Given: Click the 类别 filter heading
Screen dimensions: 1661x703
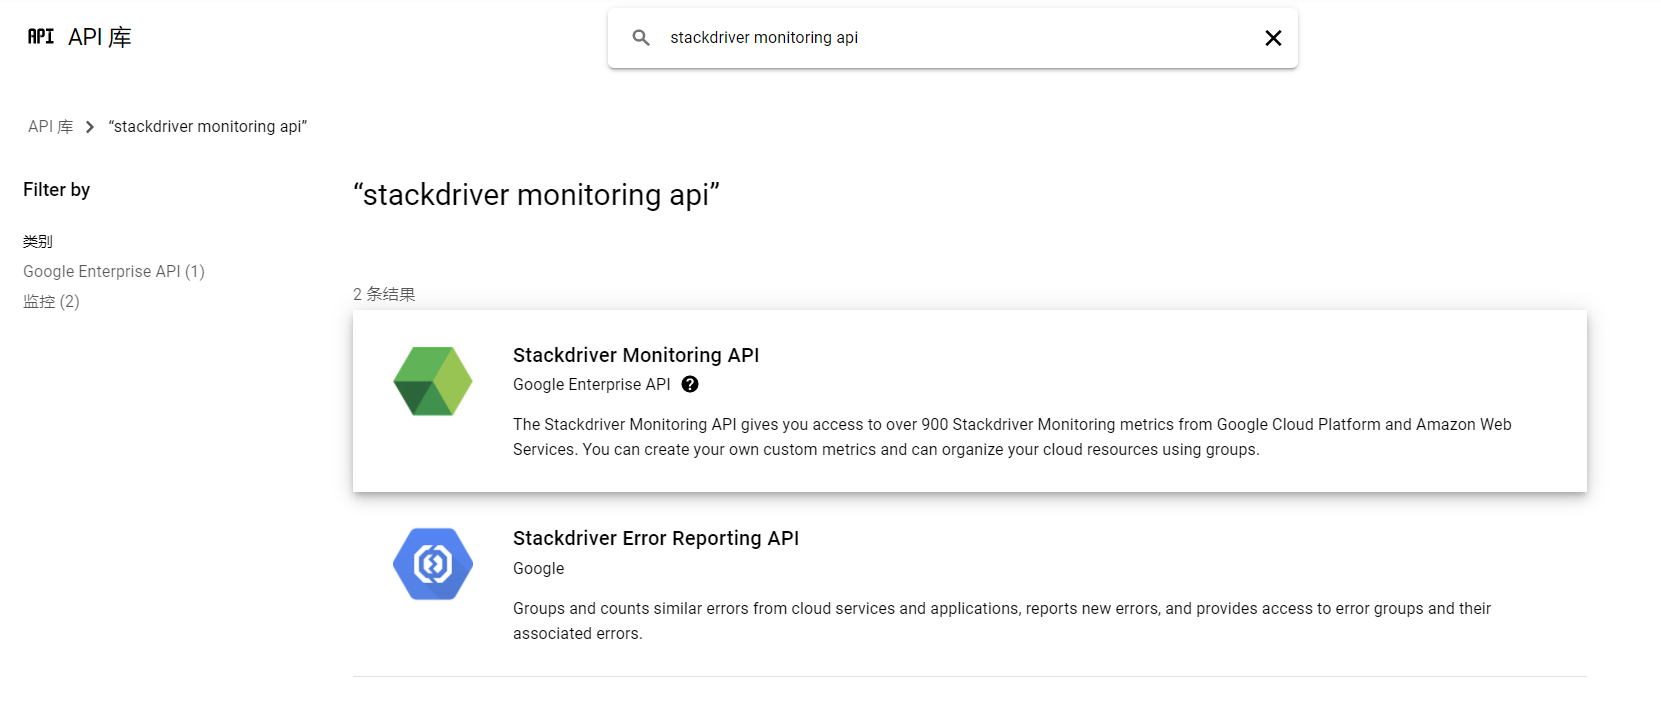Looking at the screenshot, I should point(38,242).
